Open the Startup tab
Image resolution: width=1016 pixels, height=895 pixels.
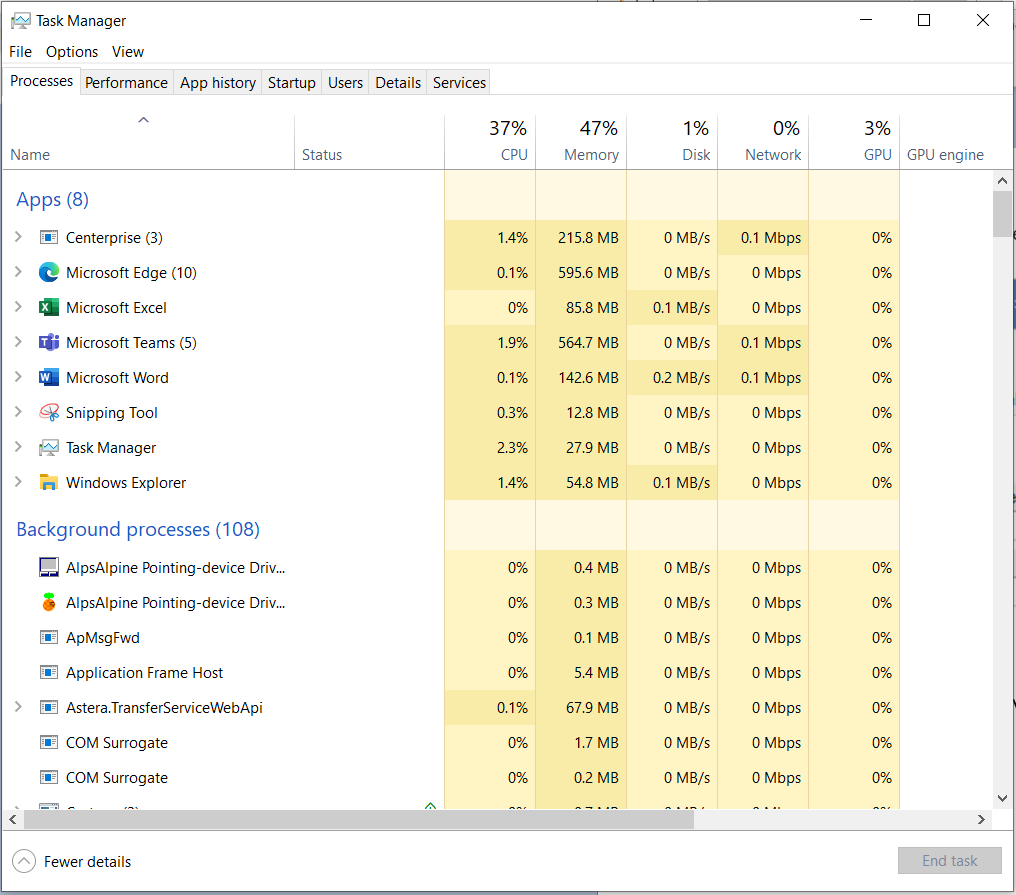pyautogui.click(x=291, y=83)
